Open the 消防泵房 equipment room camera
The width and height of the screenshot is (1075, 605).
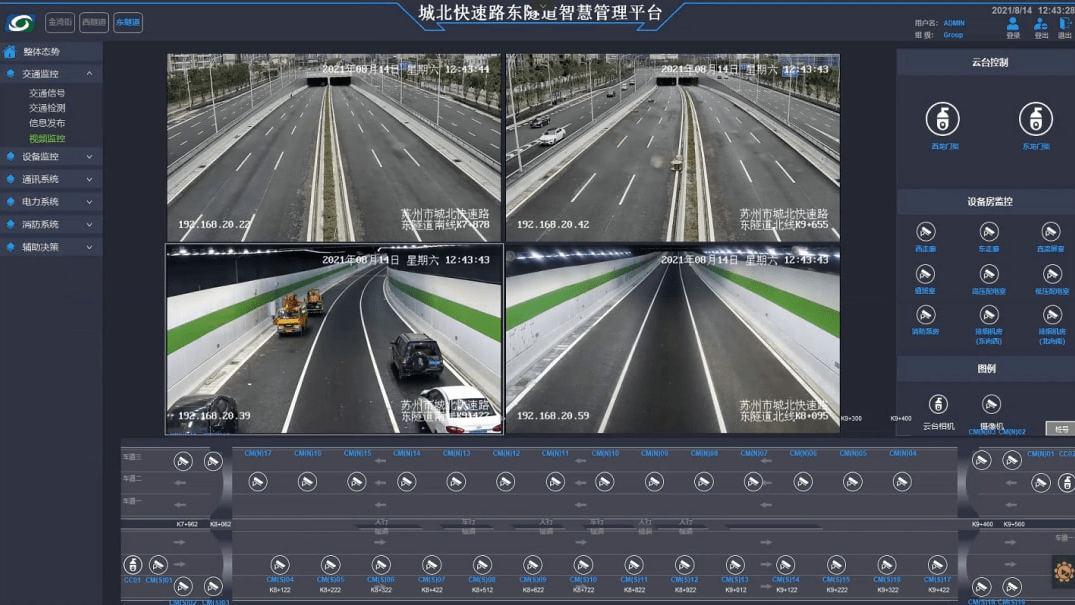tap(926, 316)
